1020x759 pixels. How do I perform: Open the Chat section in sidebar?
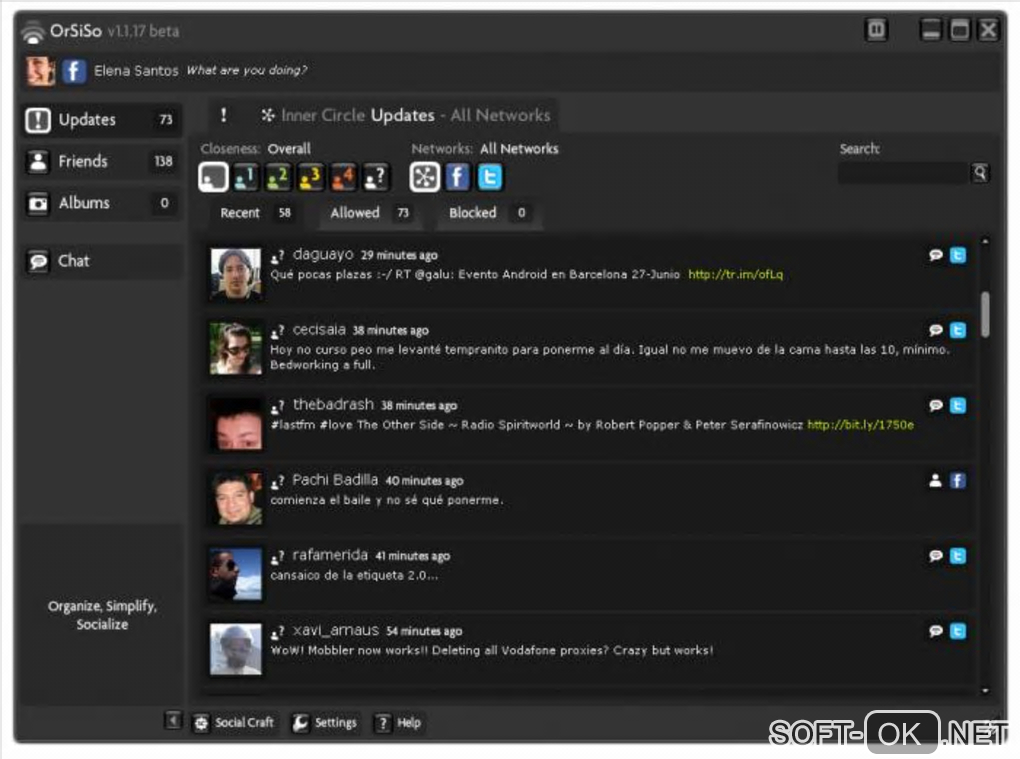[101, 261]
